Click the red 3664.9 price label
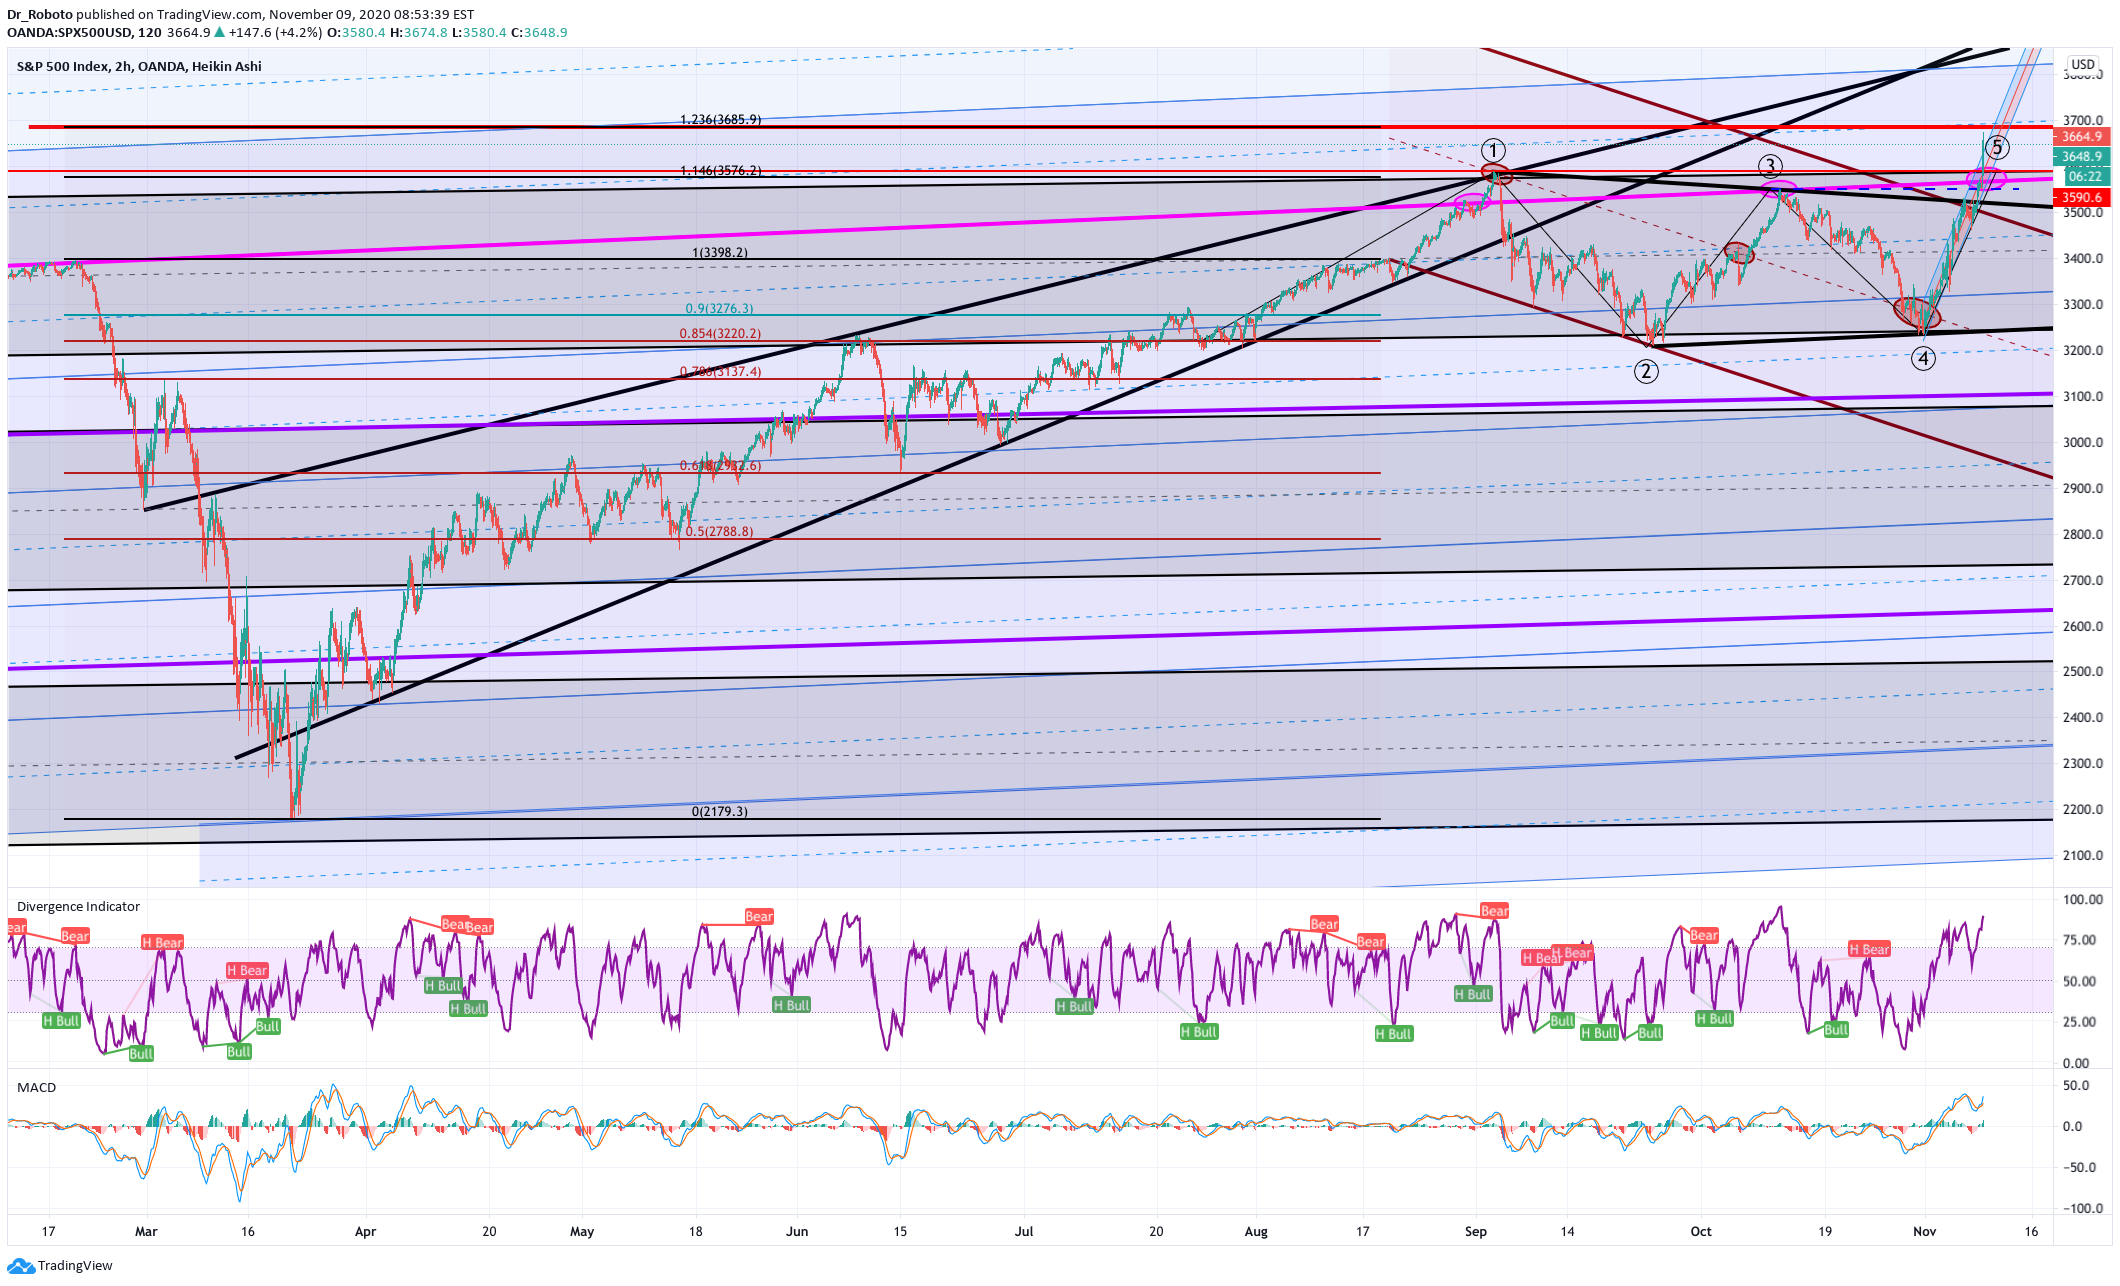Viewport: 2120px width, 1286px height. (2082, 137)
